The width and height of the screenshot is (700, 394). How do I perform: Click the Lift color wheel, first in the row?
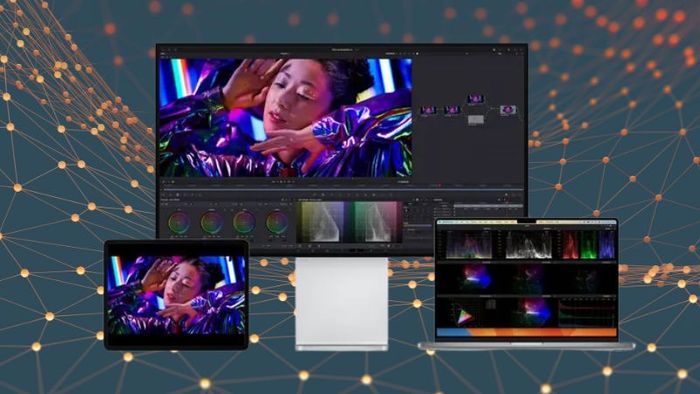(179, 222)
